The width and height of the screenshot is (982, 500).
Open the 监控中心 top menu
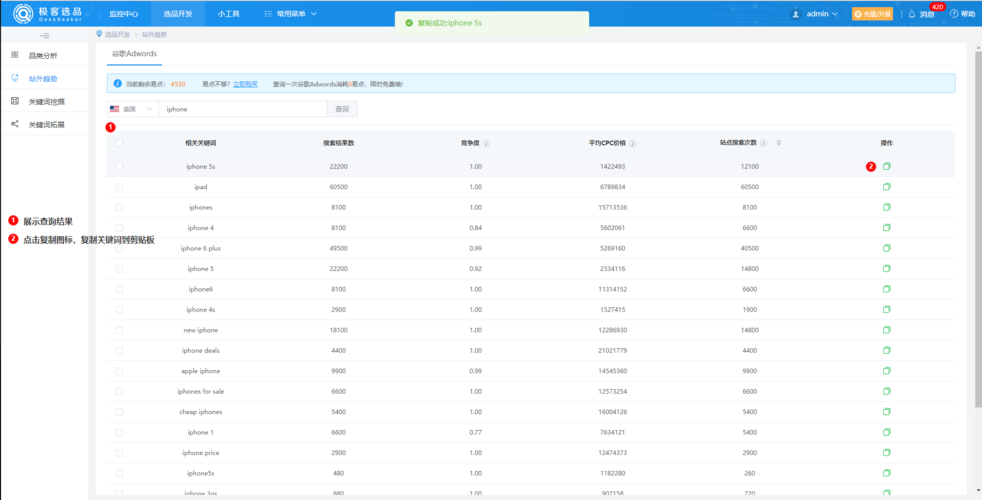pos(123,13)
